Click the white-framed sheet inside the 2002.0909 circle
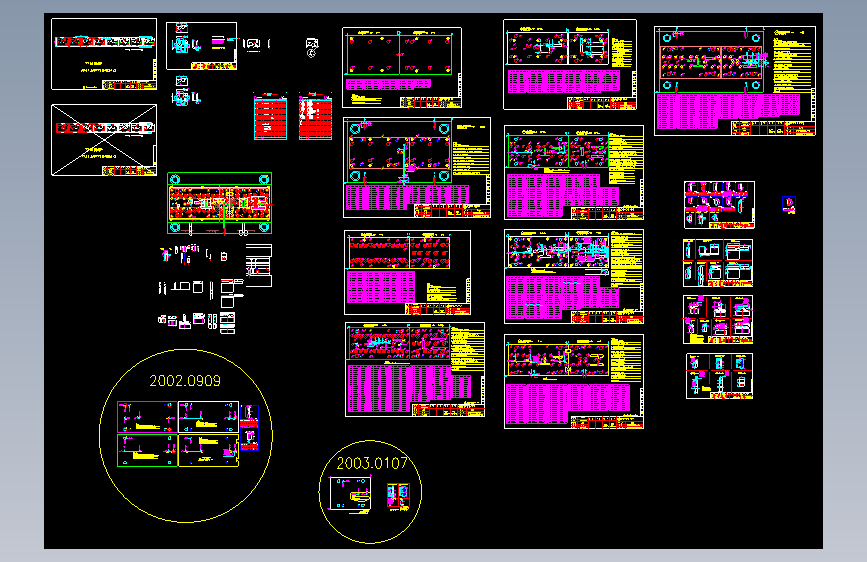The image size is (867, 562). pos(208,417)
